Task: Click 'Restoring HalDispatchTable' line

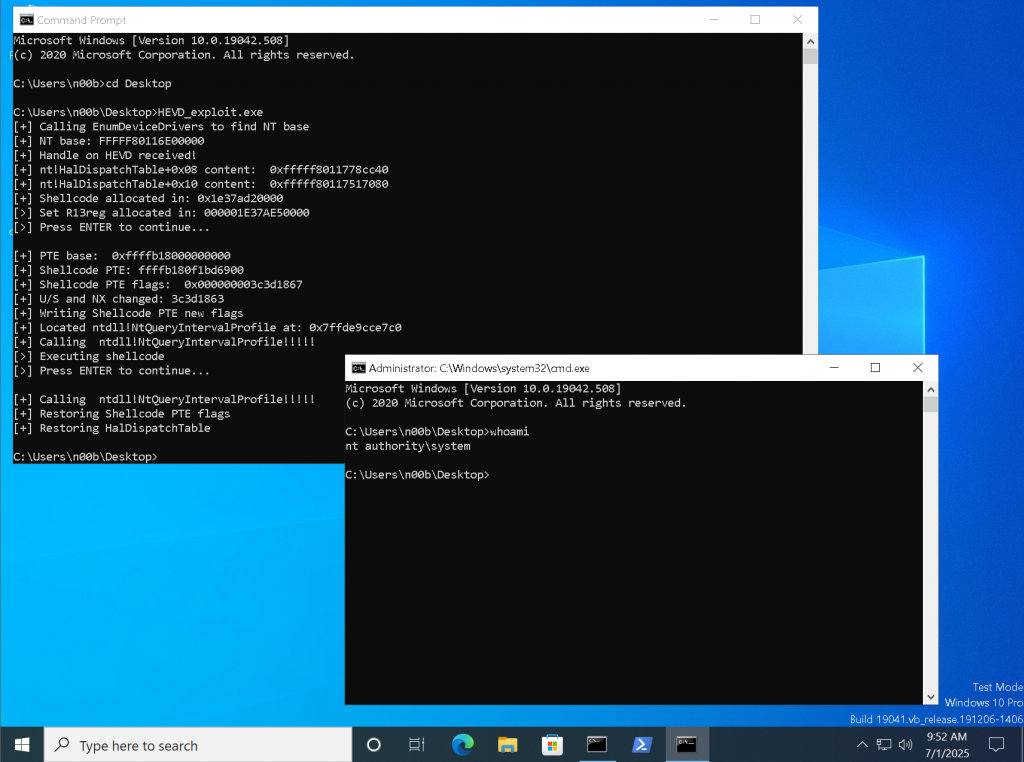Action: [x=112, y=428]
